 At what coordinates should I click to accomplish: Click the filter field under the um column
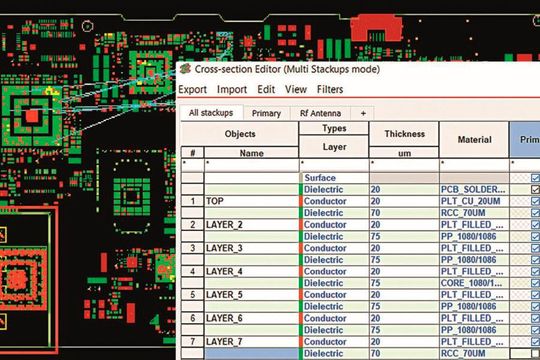(404, 165)
